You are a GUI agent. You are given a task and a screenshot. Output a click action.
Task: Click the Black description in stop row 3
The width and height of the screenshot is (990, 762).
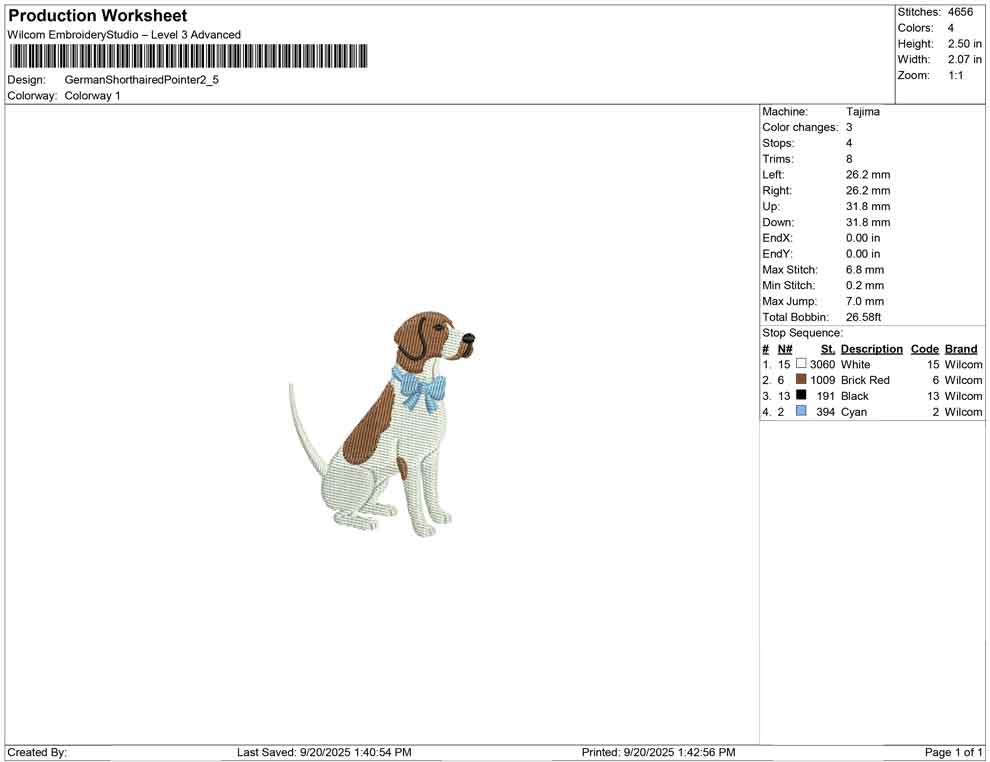click(x=855, y=396)
